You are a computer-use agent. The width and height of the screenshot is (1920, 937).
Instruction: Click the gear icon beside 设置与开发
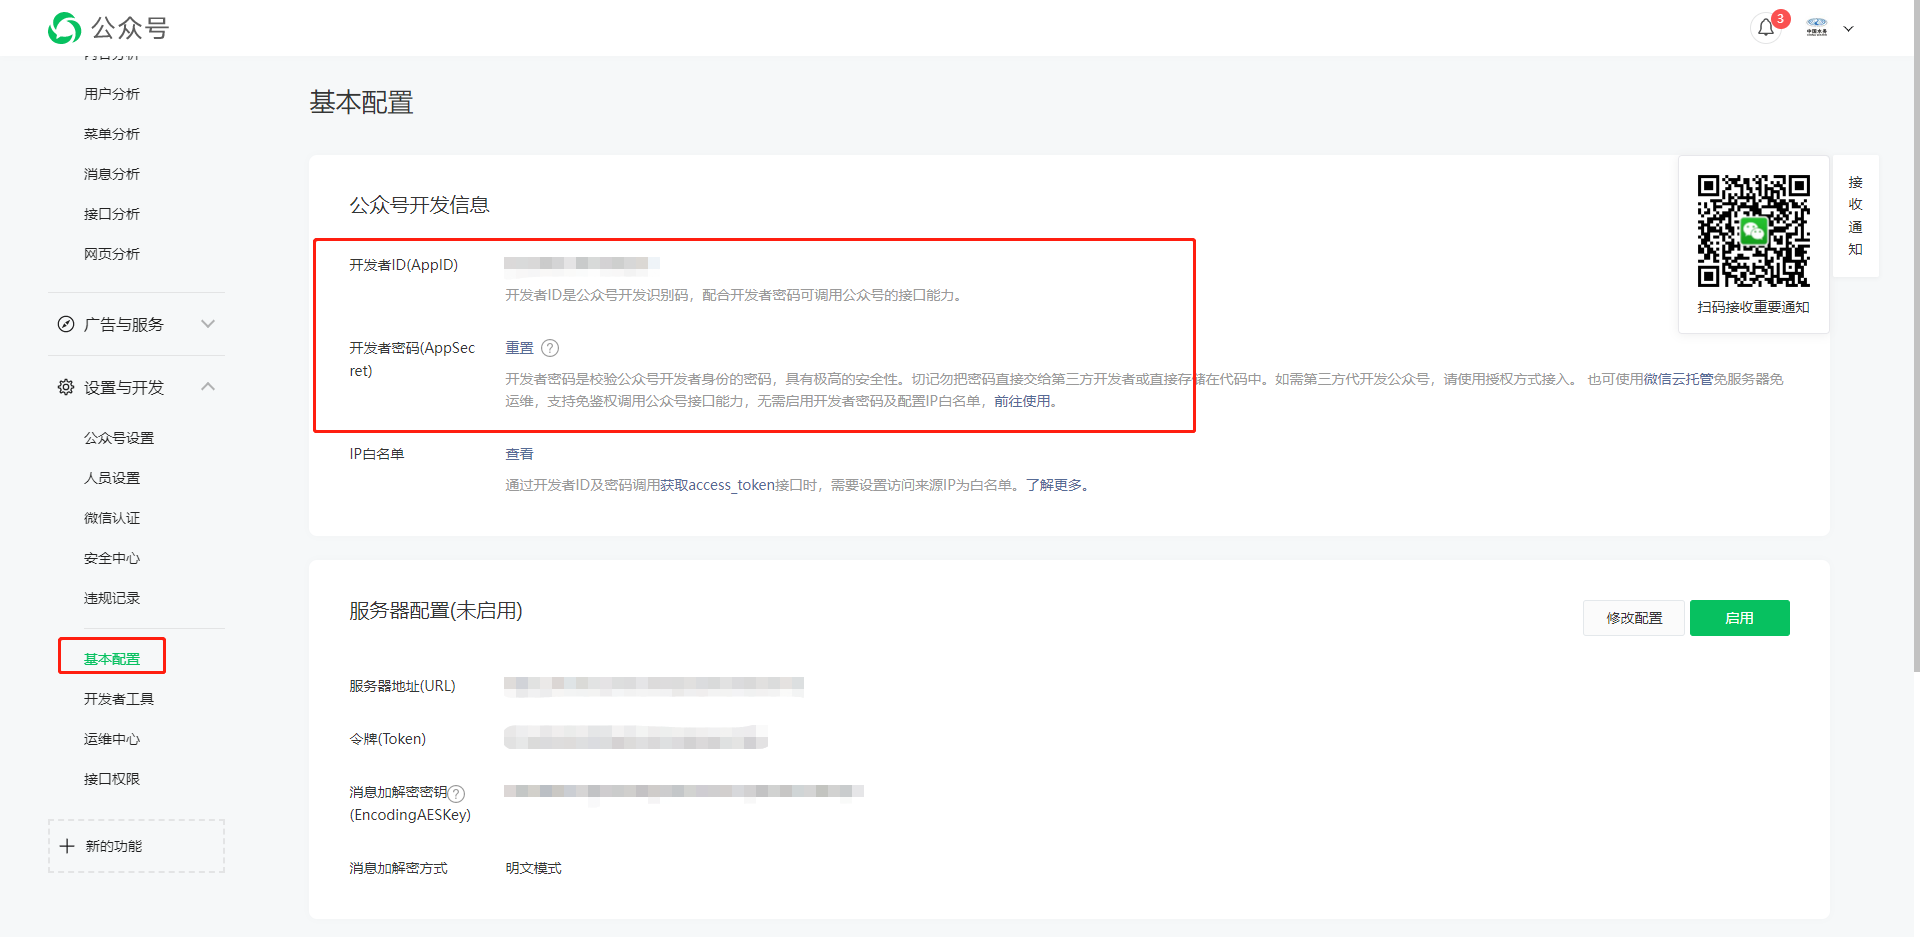(x=65, y=387)
